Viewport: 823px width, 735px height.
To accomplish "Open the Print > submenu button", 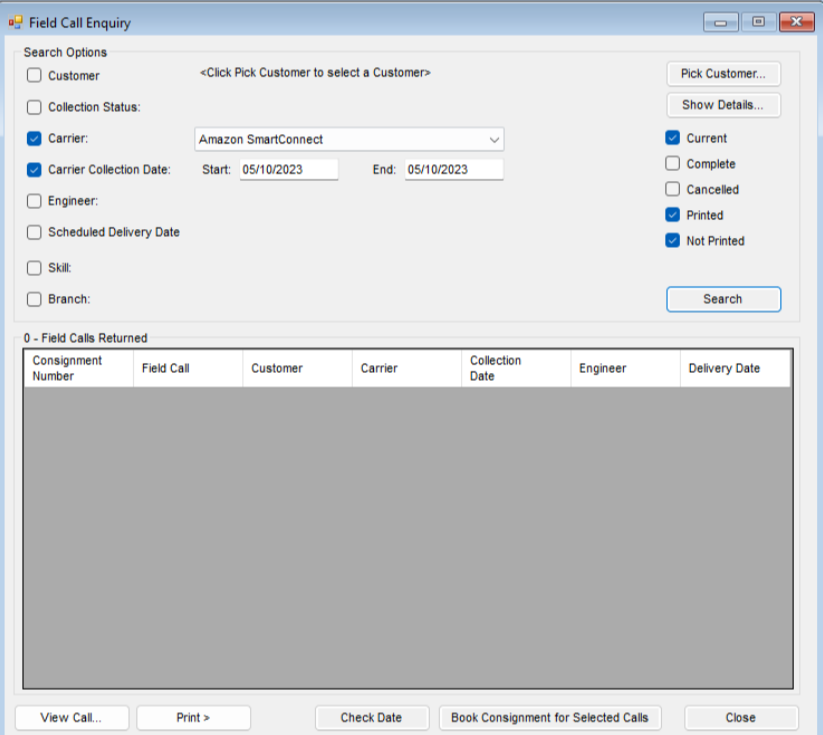I will click(193, 717).
